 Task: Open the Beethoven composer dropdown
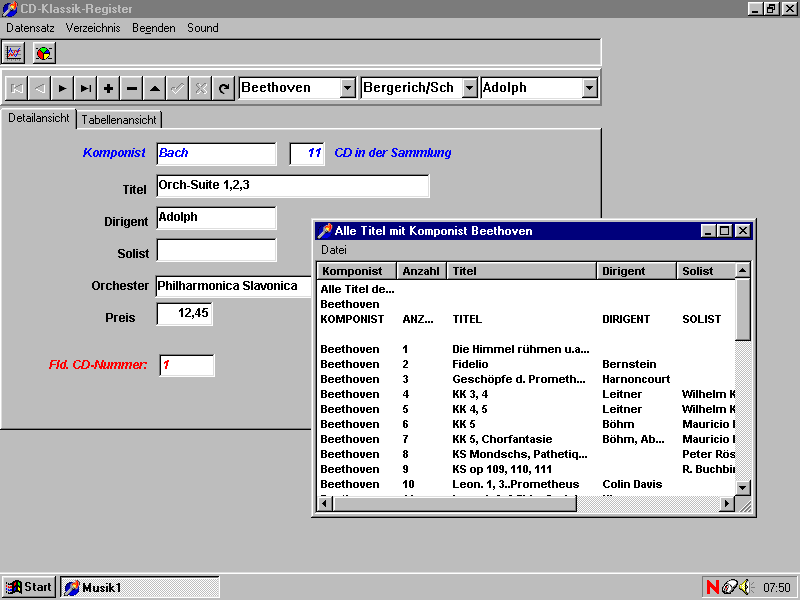click(347, 88)
